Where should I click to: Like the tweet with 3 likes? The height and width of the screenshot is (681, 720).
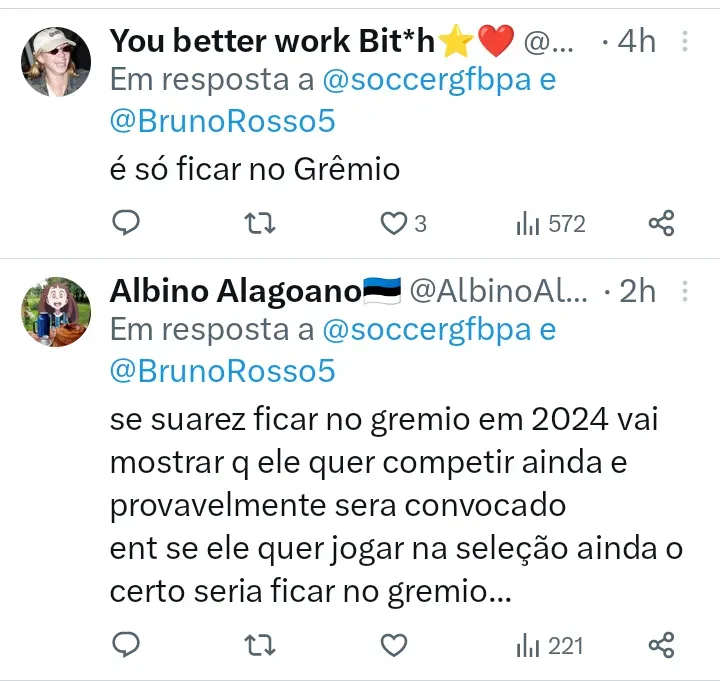[394, 223]
